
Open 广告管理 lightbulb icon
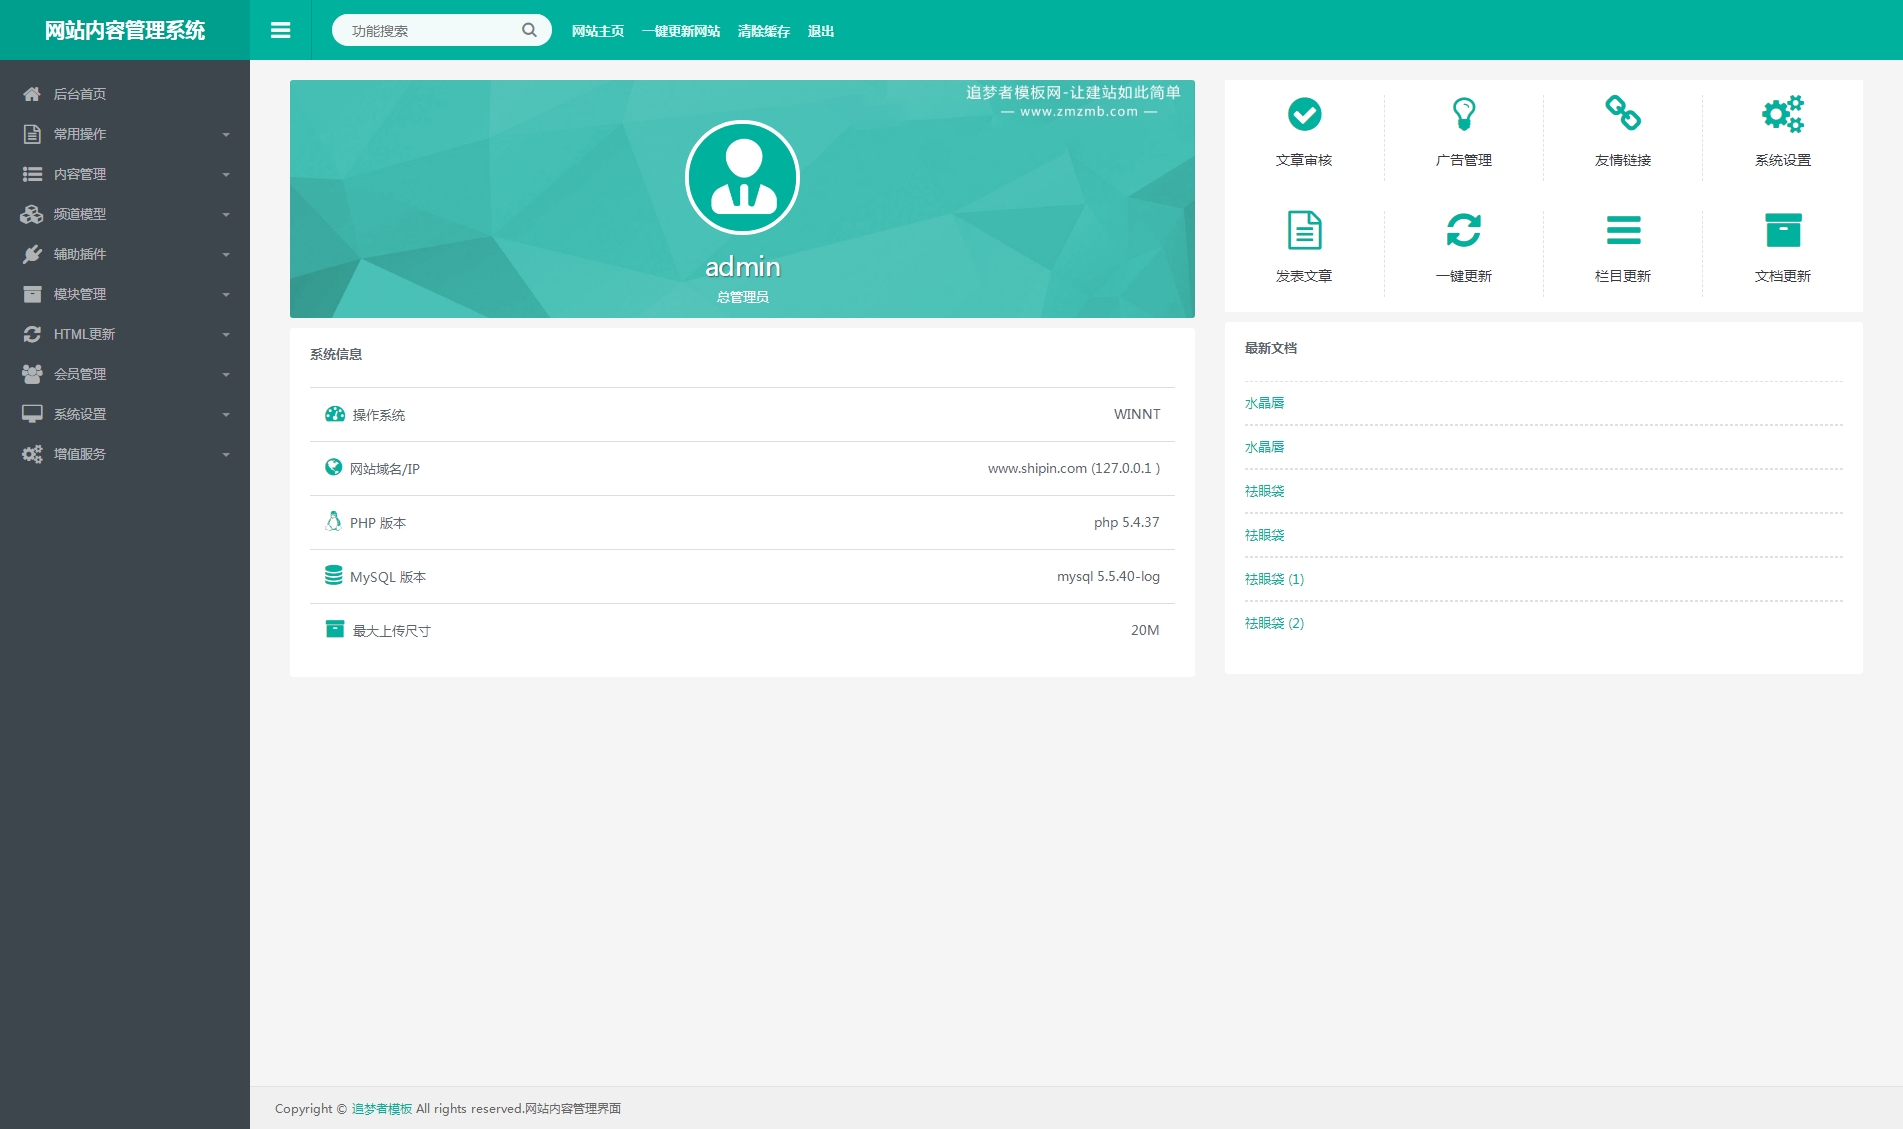[1463, 115]
